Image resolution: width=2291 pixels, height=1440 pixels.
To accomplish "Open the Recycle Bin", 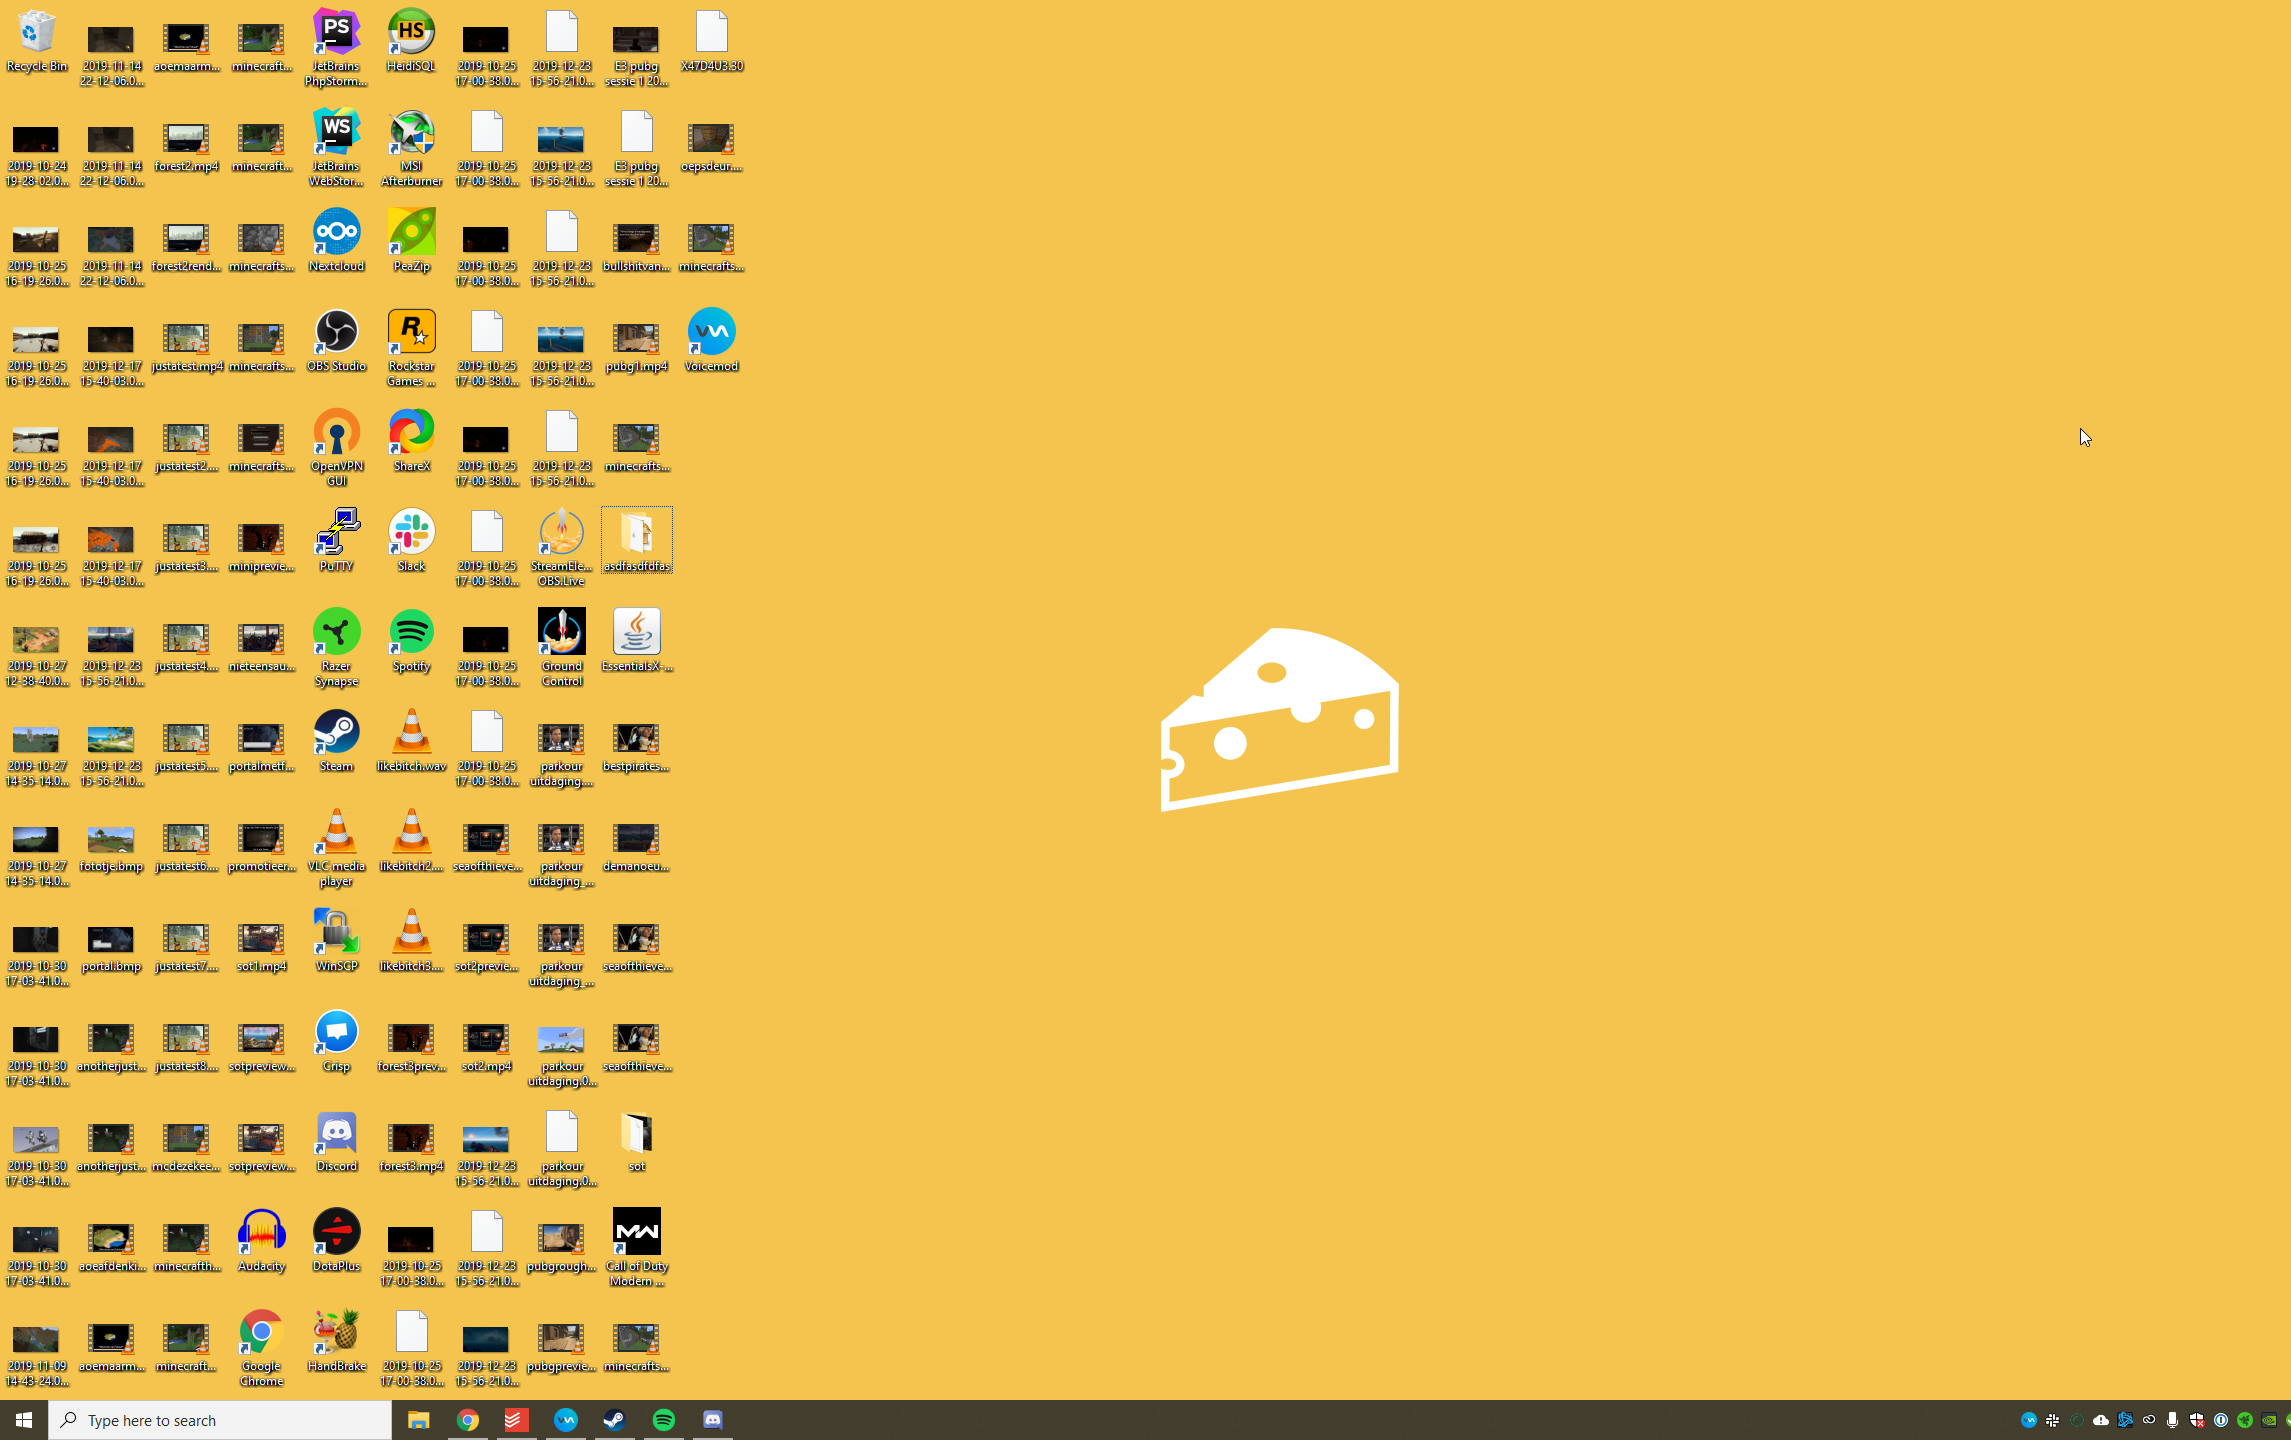I will pyautogui.click(x=36, y=33).
